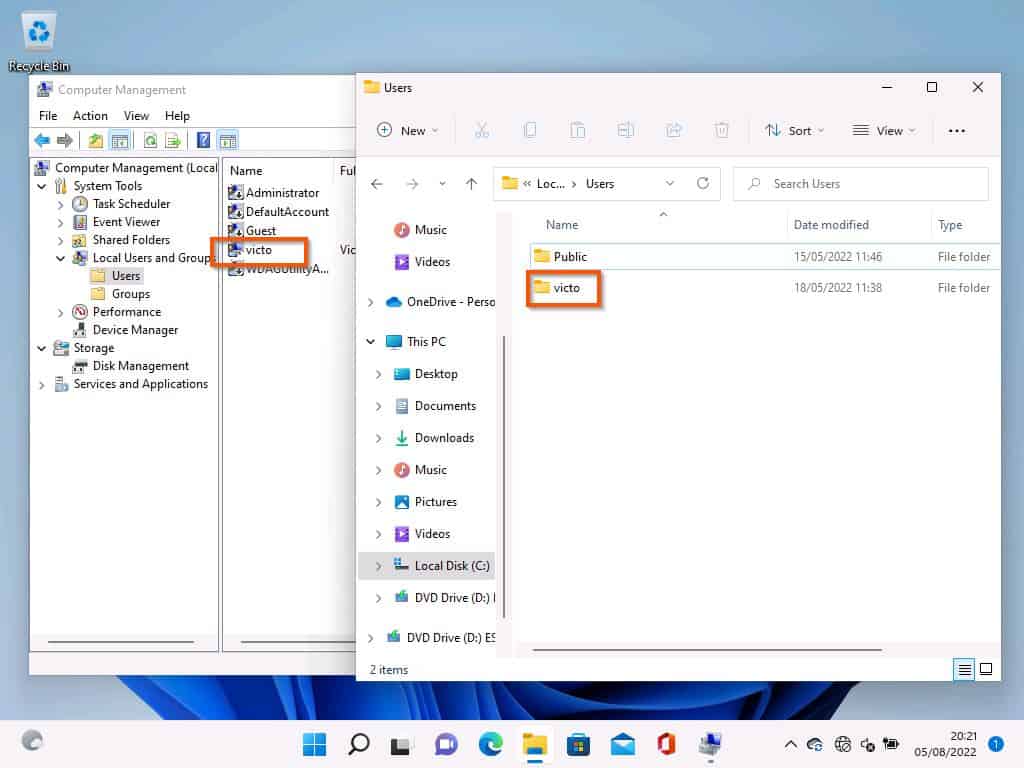Click the Copy icon in File Explorer
1024x768 pixels.
530,130
